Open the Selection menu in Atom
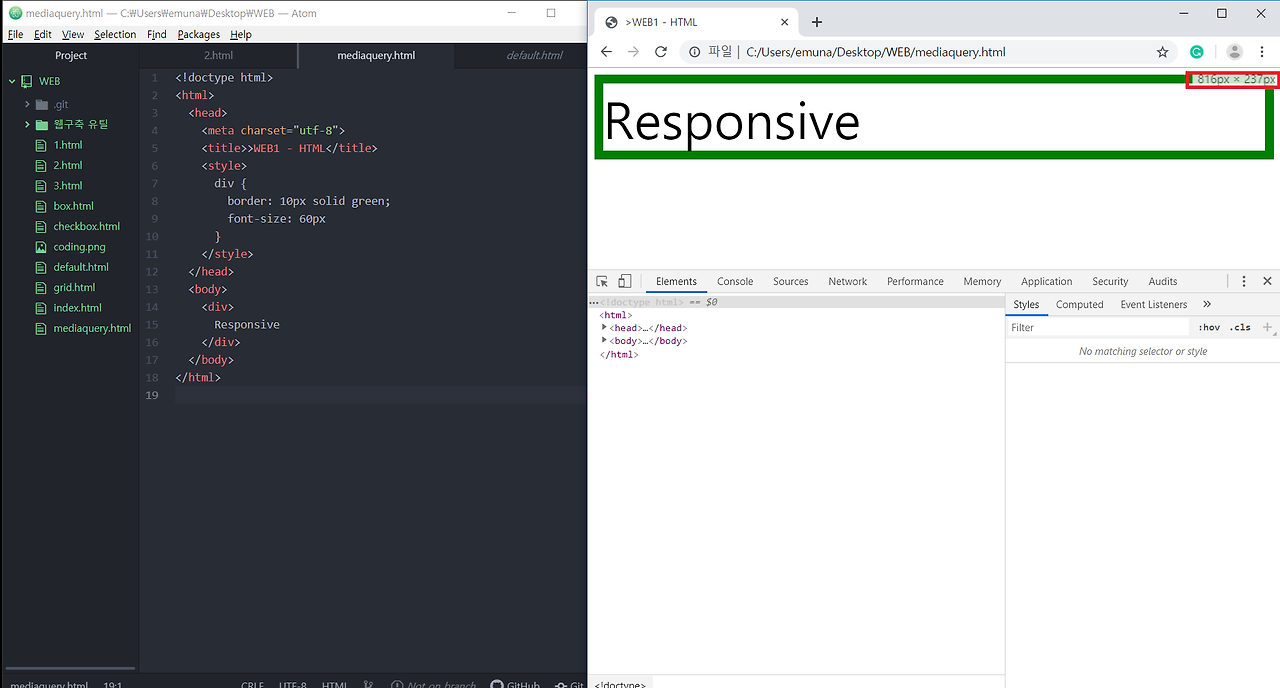Screen dimensions: 1280x688 [115, 34]
